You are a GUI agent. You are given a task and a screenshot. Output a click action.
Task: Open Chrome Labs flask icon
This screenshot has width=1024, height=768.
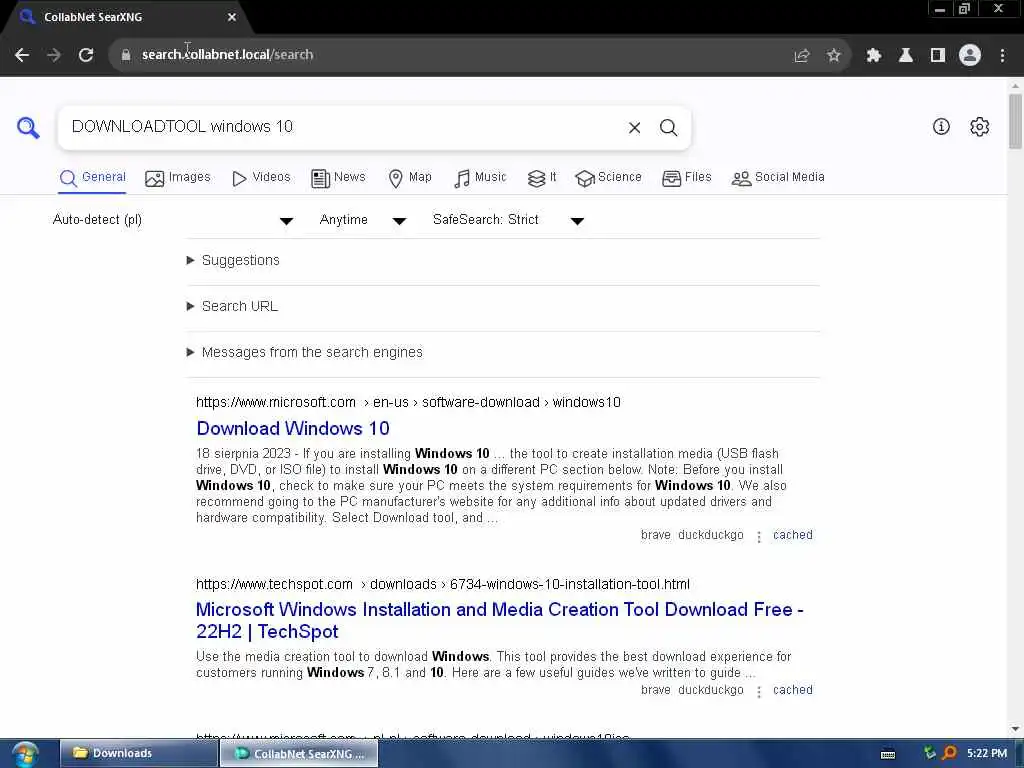[905, 56]
